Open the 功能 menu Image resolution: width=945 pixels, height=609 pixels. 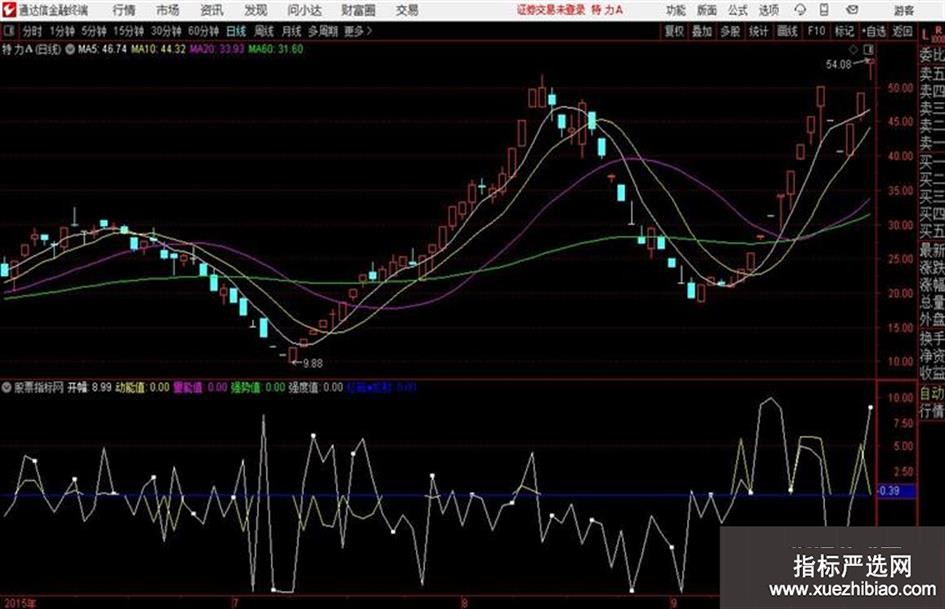[x=676, y=10]
